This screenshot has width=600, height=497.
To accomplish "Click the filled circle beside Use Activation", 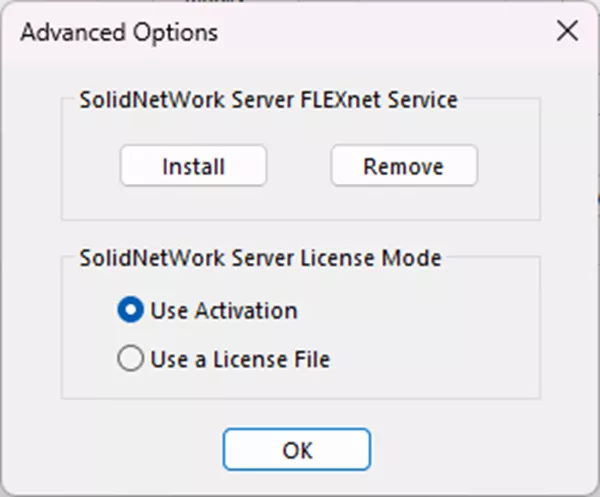I will 130,311.
